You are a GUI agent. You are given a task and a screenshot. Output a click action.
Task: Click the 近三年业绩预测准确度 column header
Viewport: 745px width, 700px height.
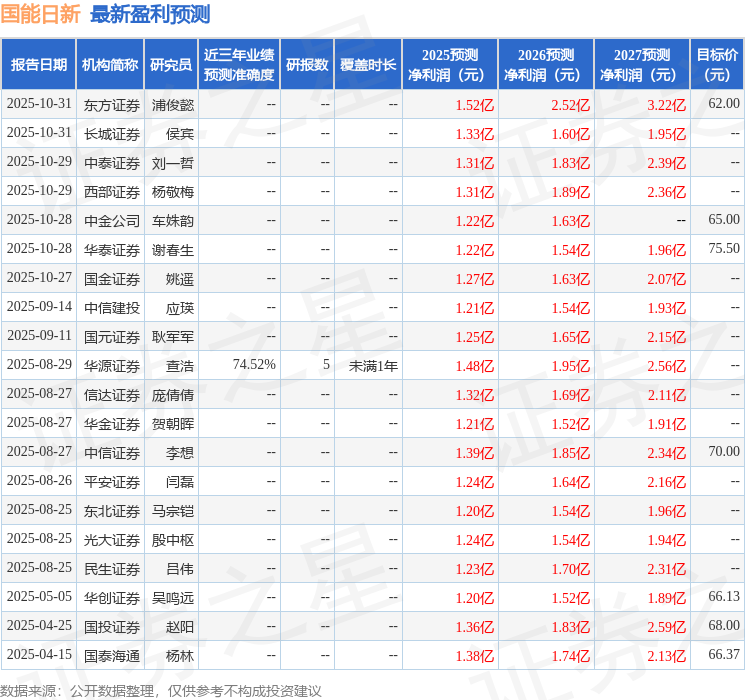tap(239, 65)
